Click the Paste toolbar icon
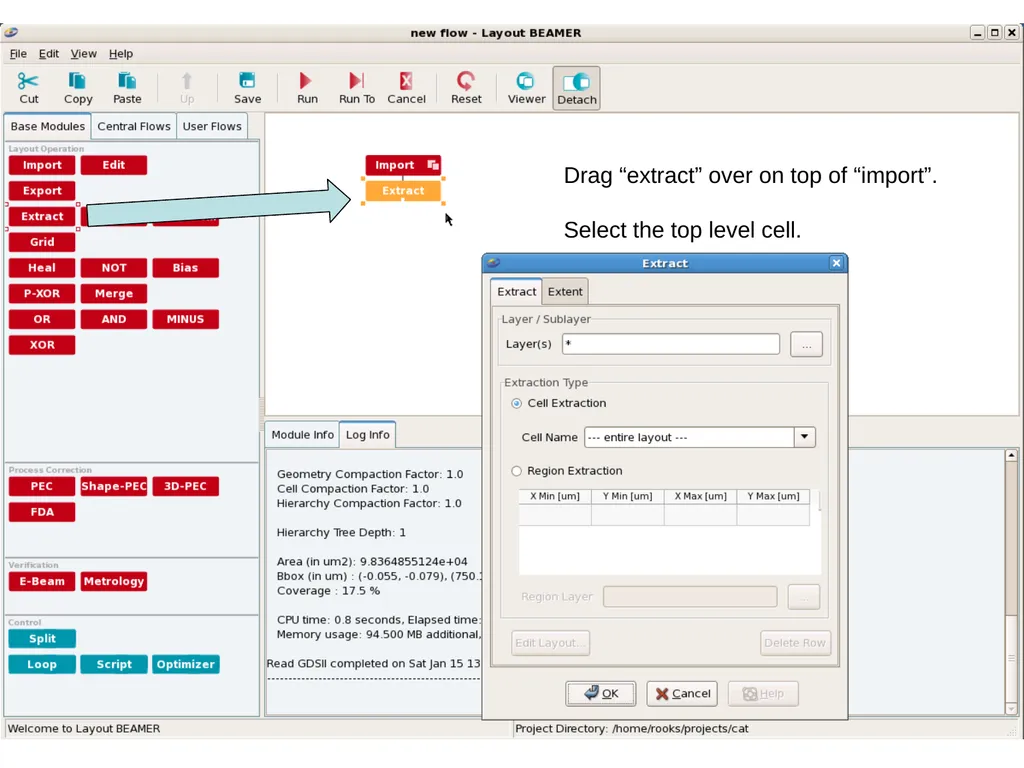 127,81
